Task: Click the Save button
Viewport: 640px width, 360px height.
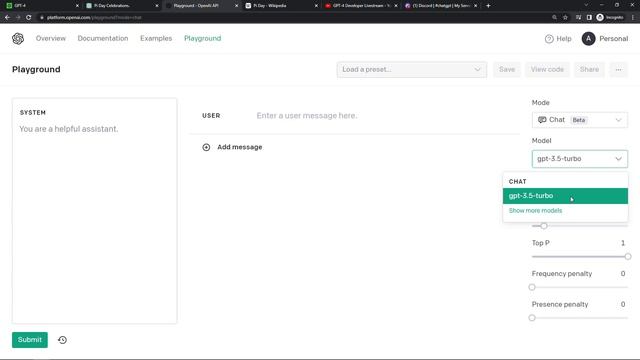Action: click(507, 69)
